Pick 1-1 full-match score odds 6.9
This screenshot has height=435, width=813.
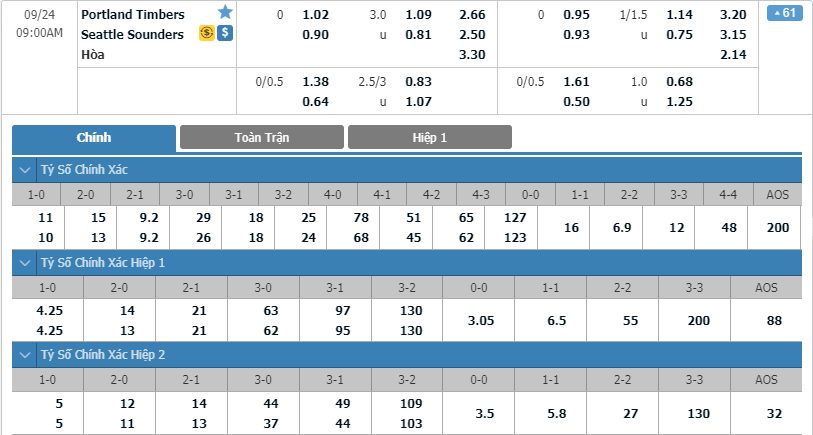pyautogui.click(x=621, y=228)
